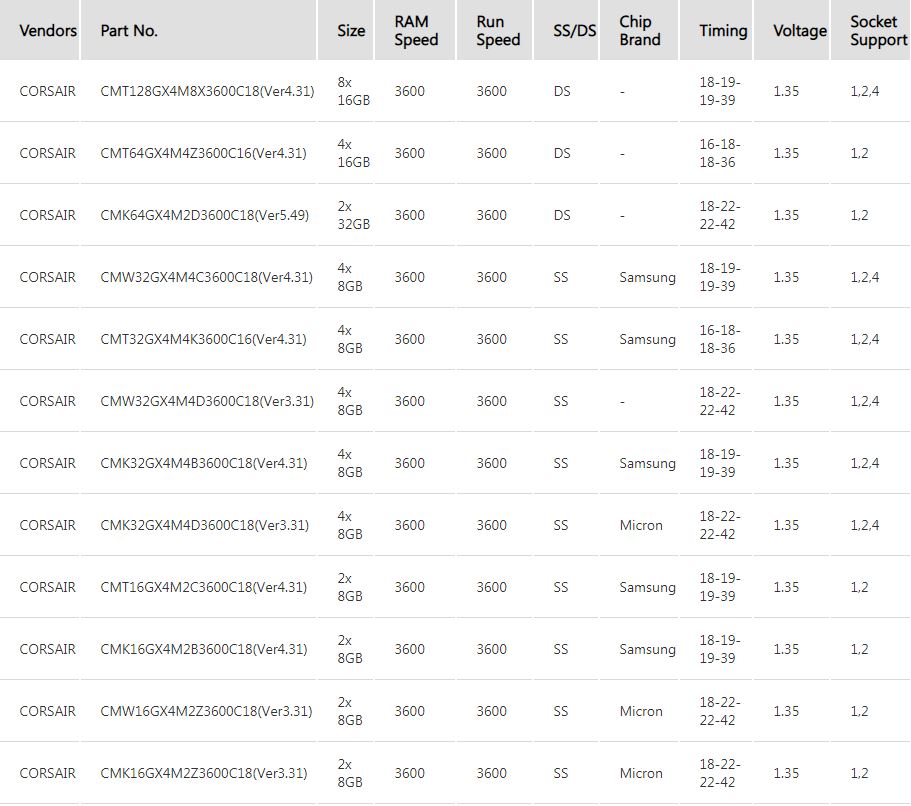Select part number CMT128GX4M8X3600C18(Ver4.31)
Viewport: 911px width, 806px height.
click(207, 91)
